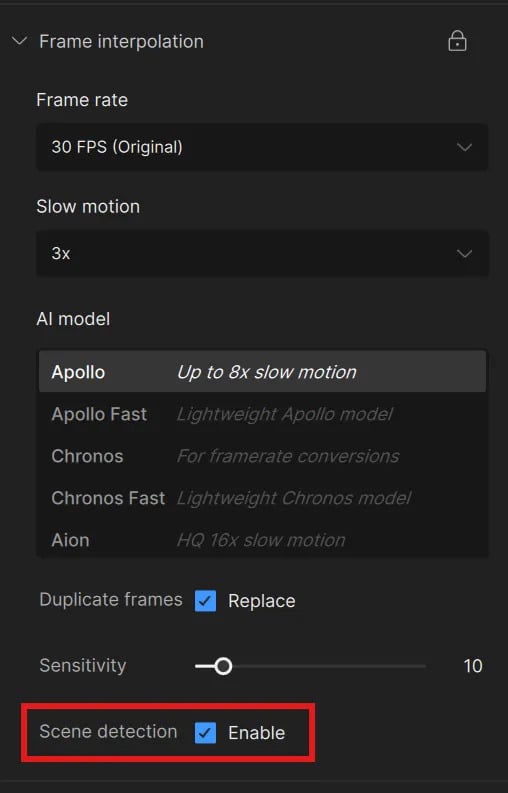
Task: Toggle the Scene detection Enable checkbox
Action: [x=205, y=732]
